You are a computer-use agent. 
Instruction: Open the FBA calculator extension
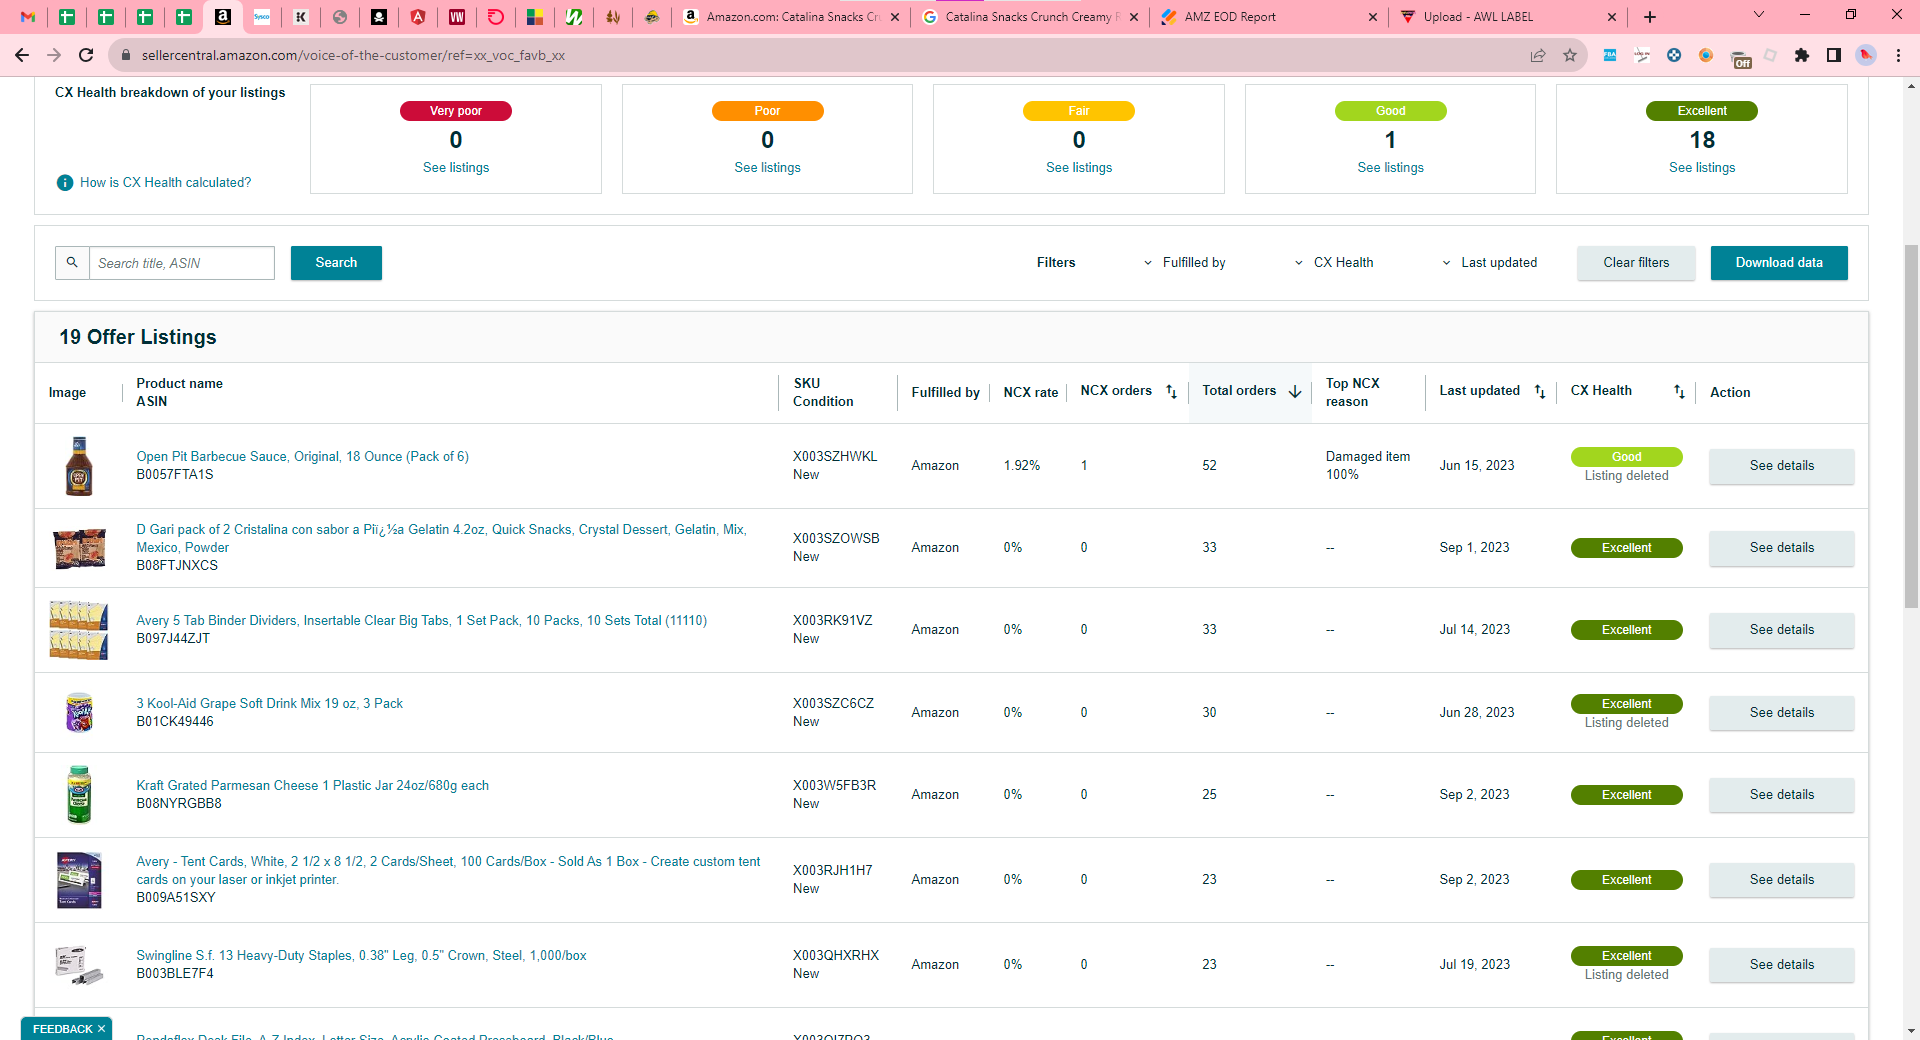(1610, 55)
